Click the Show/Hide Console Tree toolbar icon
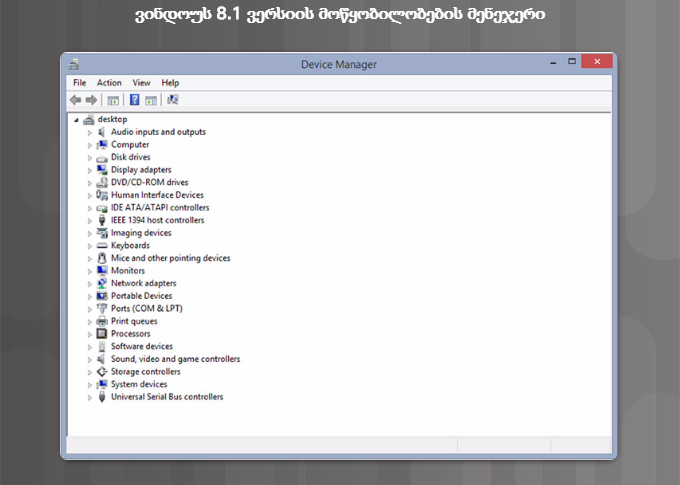Image resolution: width=680 pixels, height=485 pixels. [113, 100]
